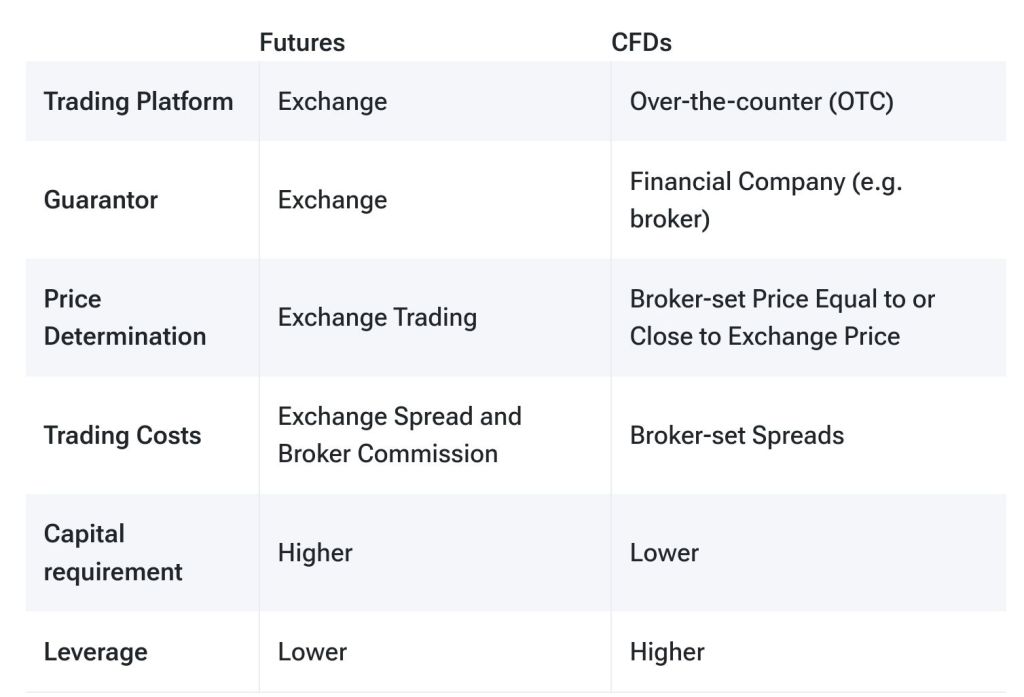Click the Financial Company (e.g. broker) cell

pyautogui.click(x=765, y=200)
